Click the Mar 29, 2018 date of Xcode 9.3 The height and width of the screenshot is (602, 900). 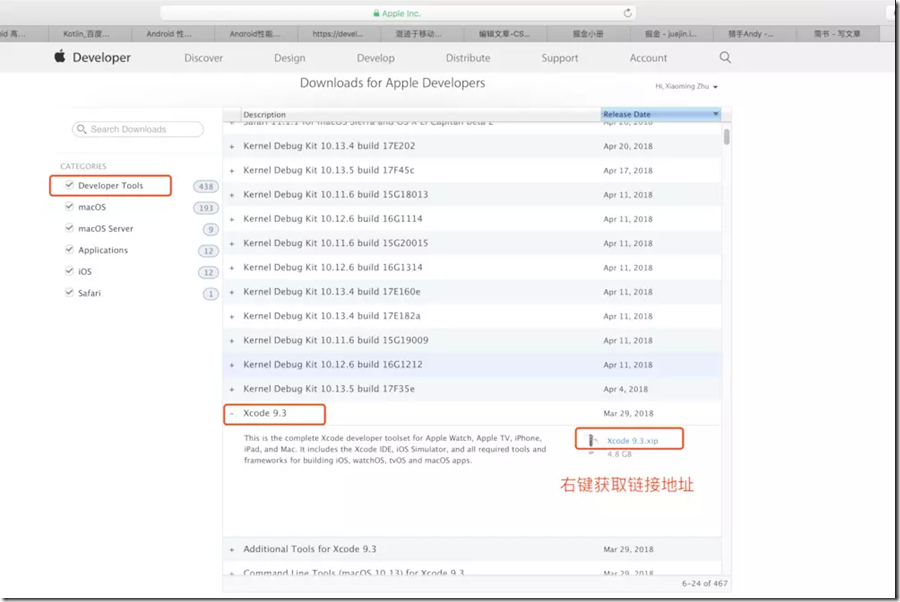[x=628, y=413]
